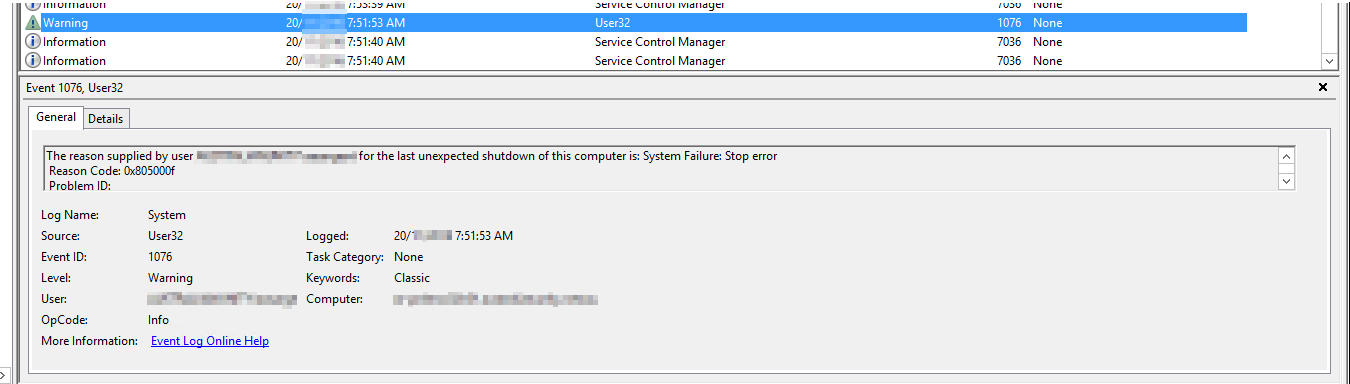The width and height of the screenshot is (1350, 384).
Task: Switch to the Details tab
Action: click(x=105, y=119)
